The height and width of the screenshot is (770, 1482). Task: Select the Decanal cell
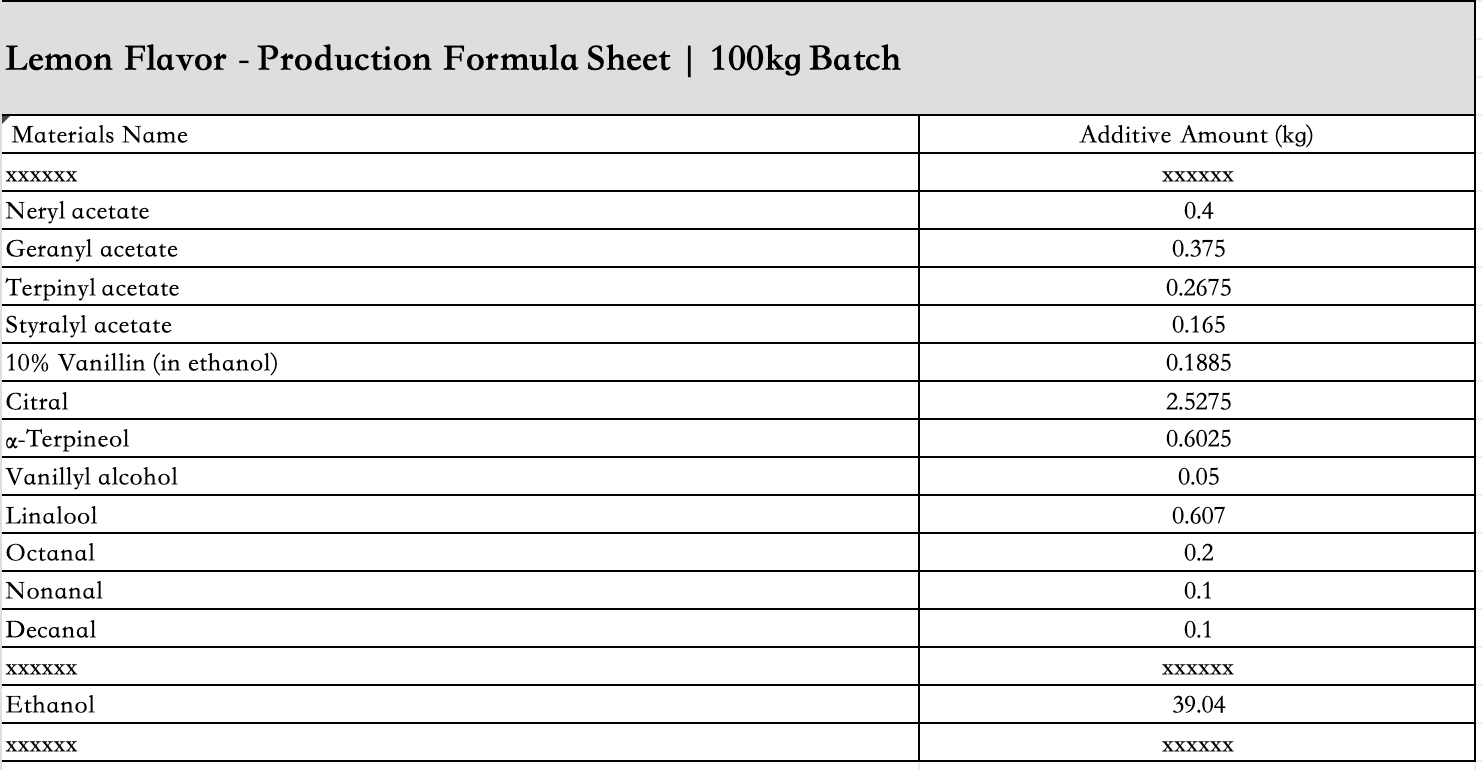click(460, 629)
